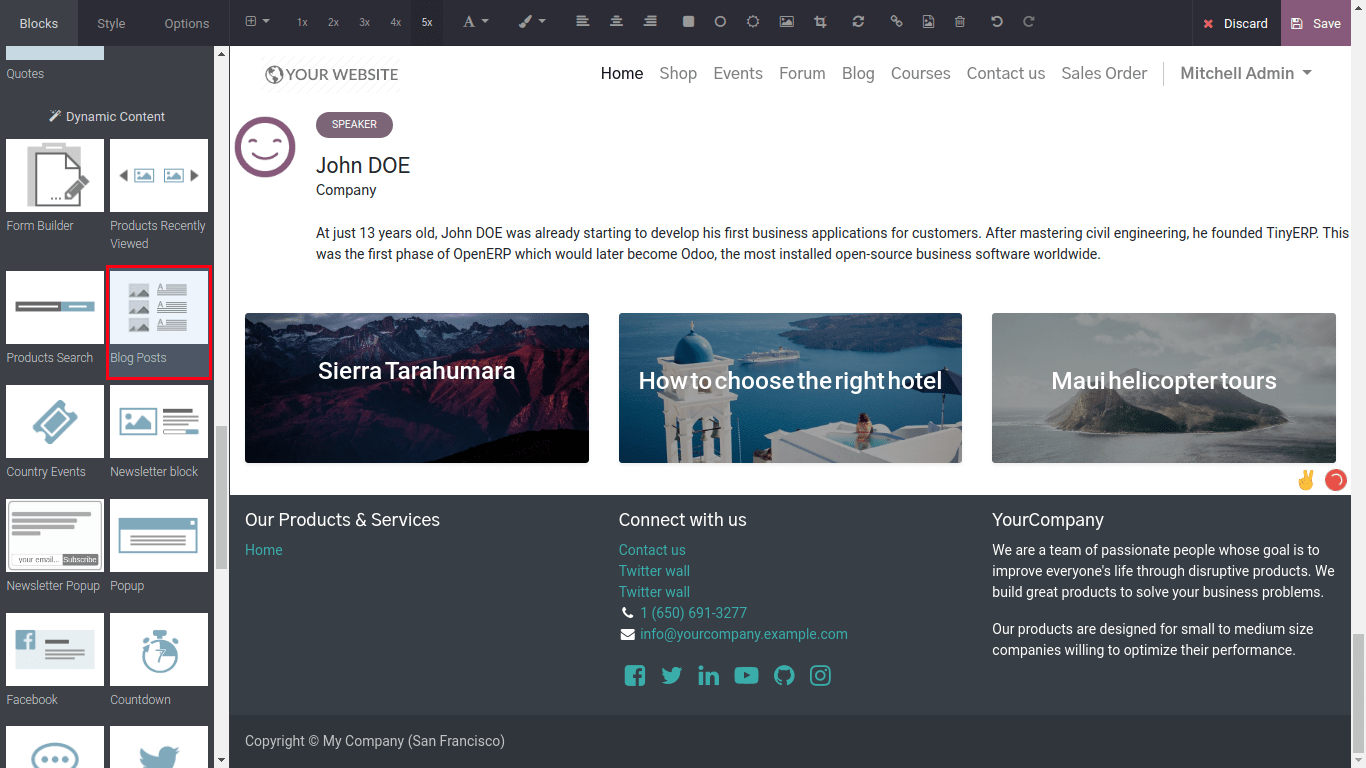Image resolution: width=1366 pixels, height=768 pixels.
Task: Open the Home menu item
Action: tap(622, 73)
